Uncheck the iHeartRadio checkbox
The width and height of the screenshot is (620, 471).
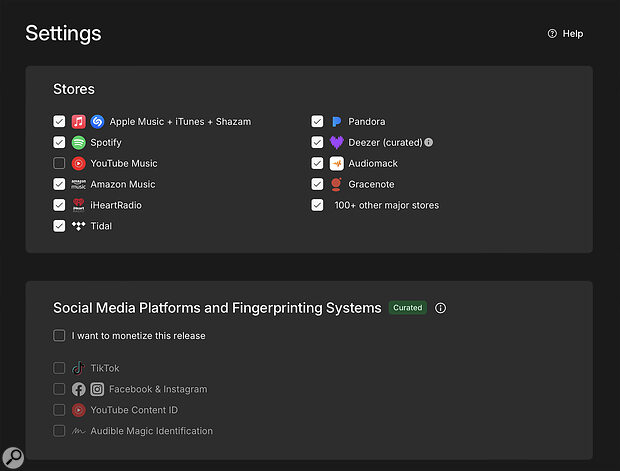tap(59, 205)
